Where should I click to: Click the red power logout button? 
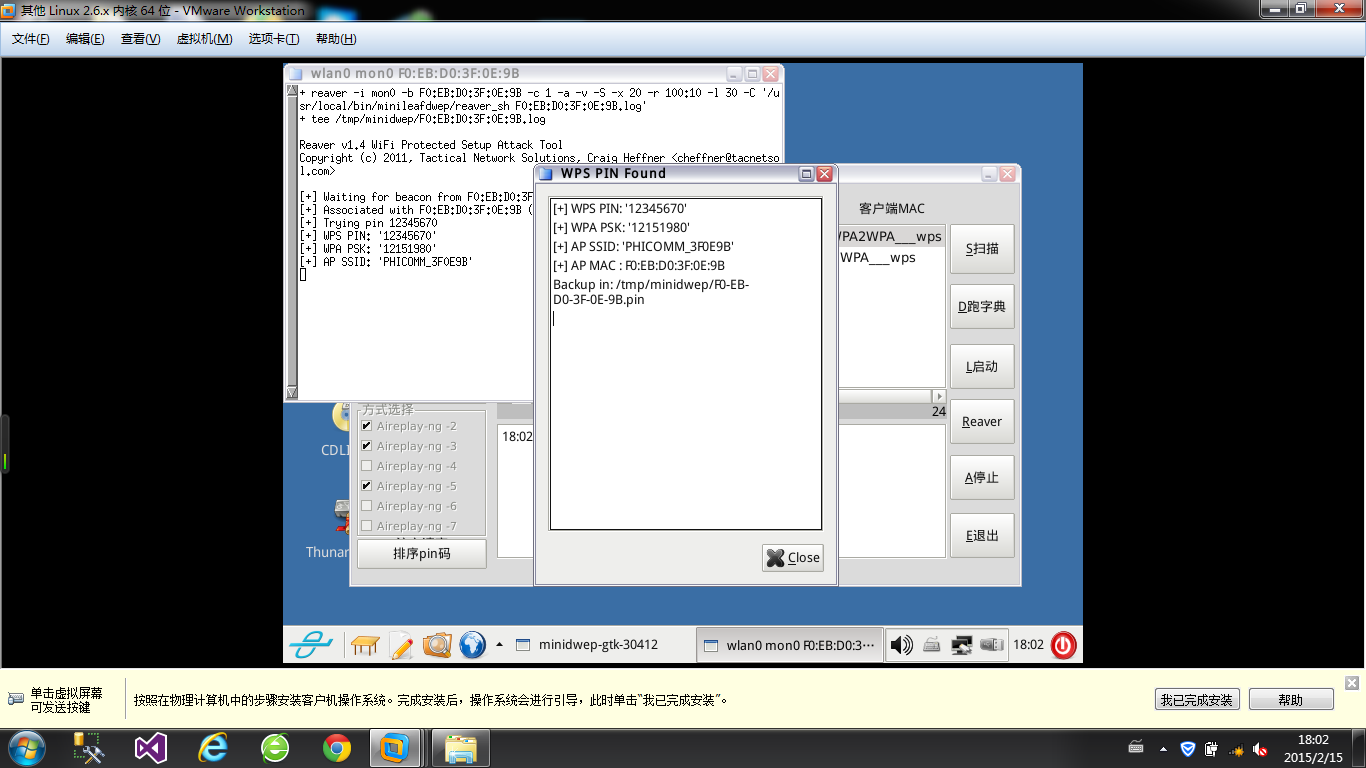point(1063,645)
